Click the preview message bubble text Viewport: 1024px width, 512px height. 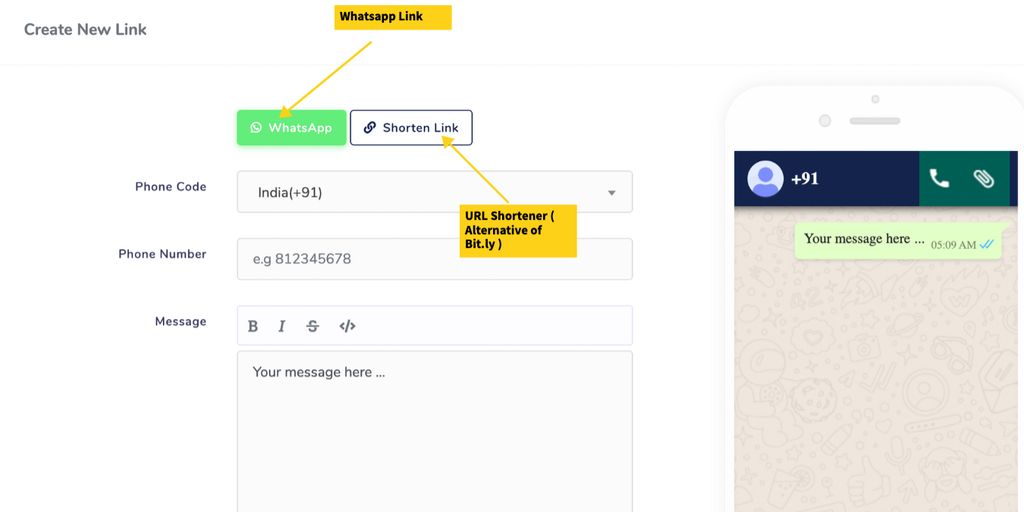(864, 238)
